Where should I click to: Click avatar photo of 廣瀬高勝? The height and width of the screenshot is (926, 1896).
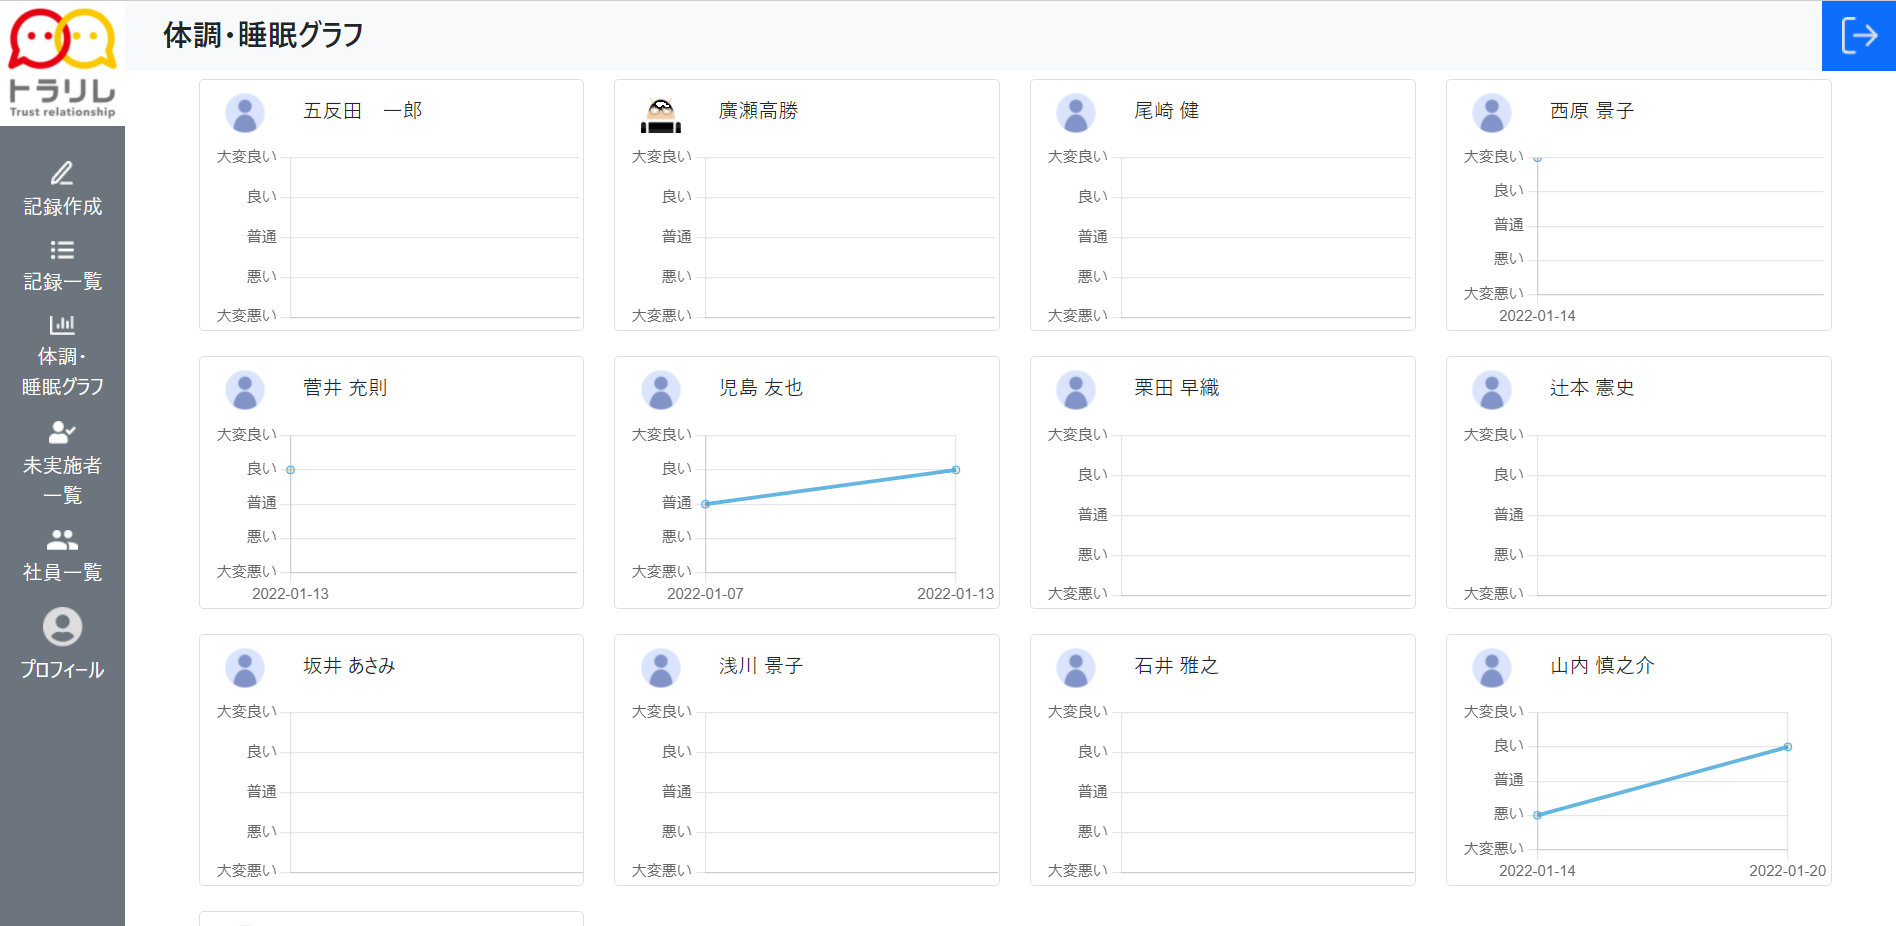point(661,113)
